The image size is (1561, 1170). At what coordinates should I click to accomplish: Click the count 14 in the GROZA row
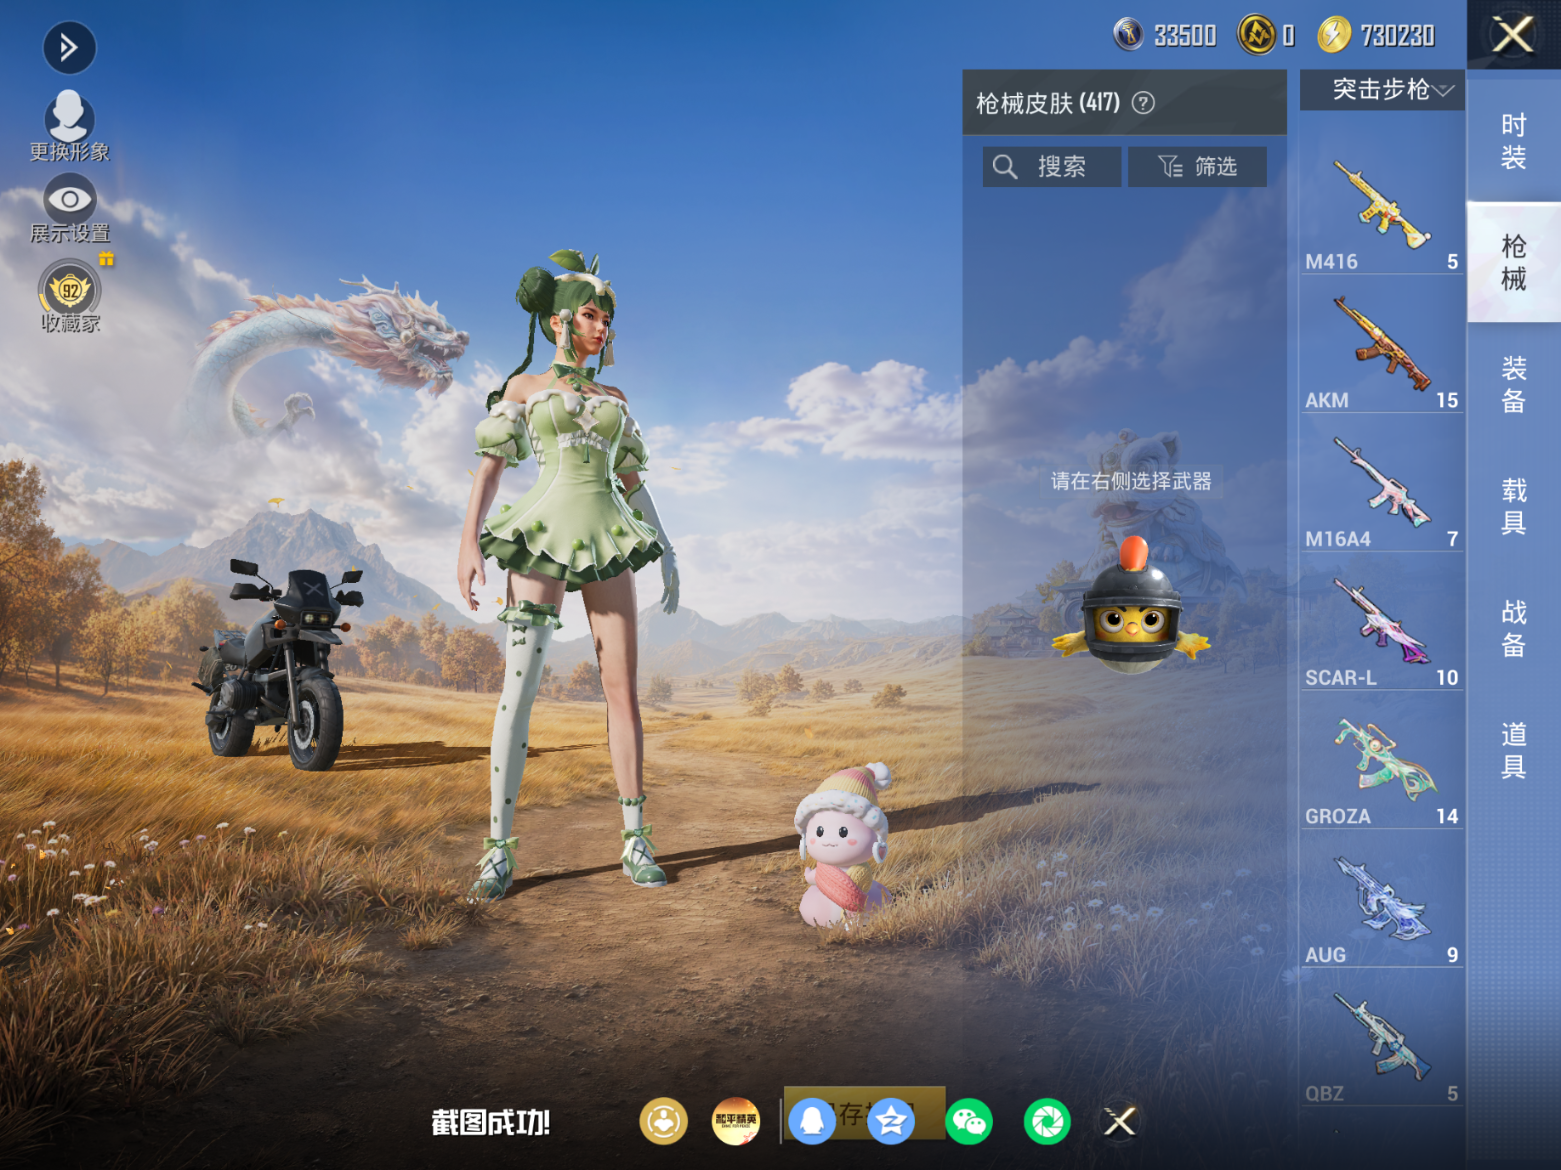click(1447, 816)
